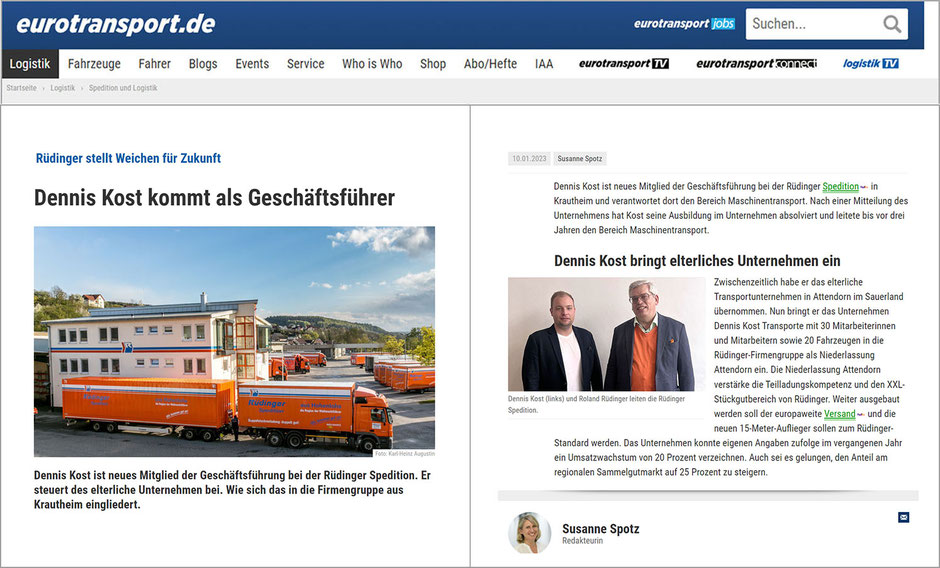Viewport: 940px width, 568px height.
Task: Click Susanne Spotz author portrait
Action: [x=529, y=533]
